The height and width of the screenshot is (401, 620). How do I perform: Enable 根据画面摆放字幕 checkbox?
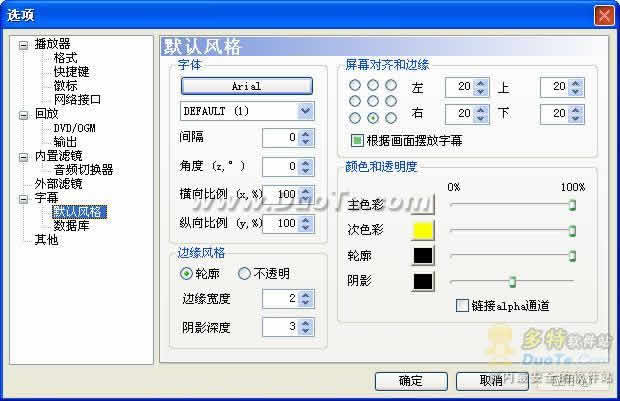coord(356,141)
